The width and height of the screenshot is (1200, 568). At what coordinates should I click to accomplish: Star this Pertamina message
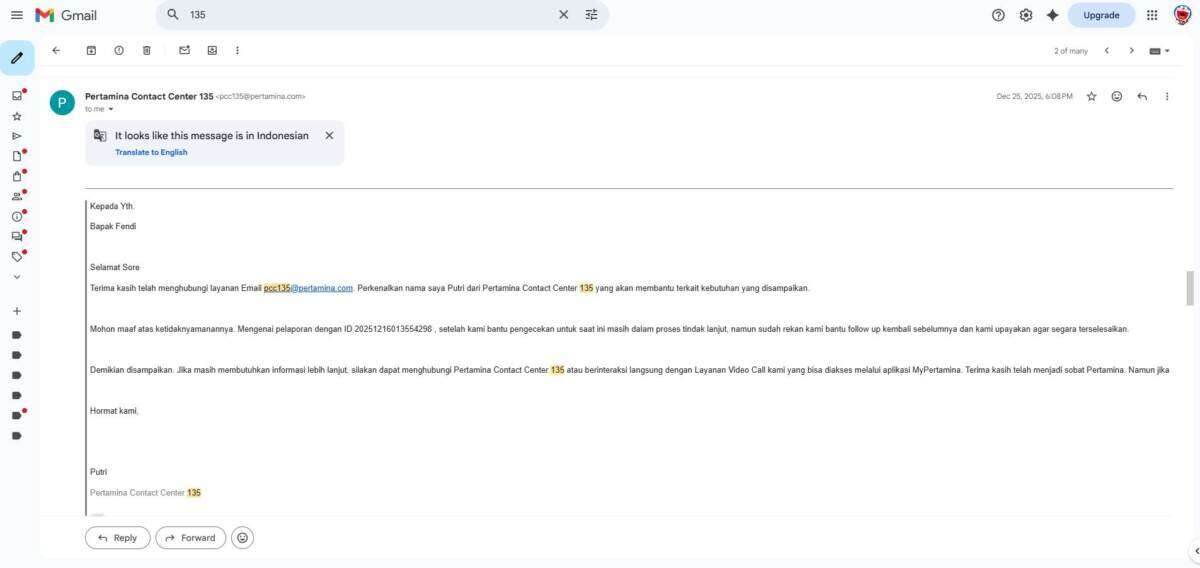(1091, 97)
